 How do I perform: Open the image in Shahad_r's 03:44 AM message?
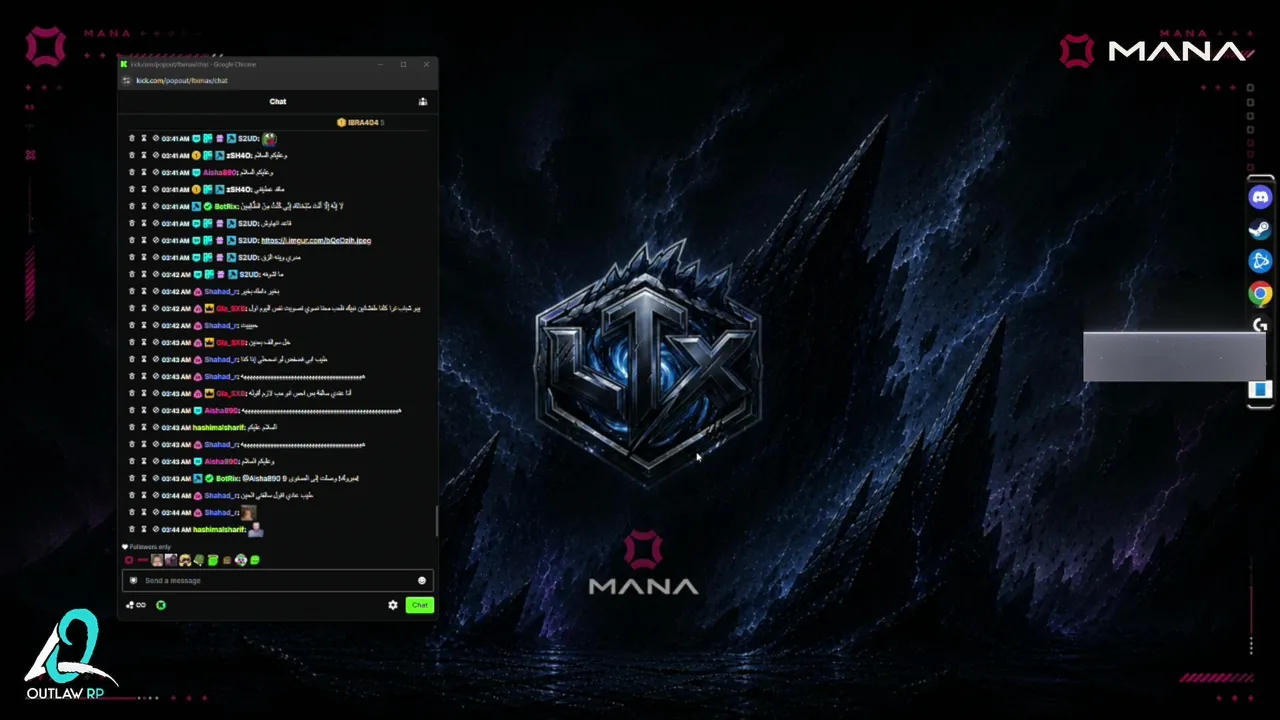[249, 512]
